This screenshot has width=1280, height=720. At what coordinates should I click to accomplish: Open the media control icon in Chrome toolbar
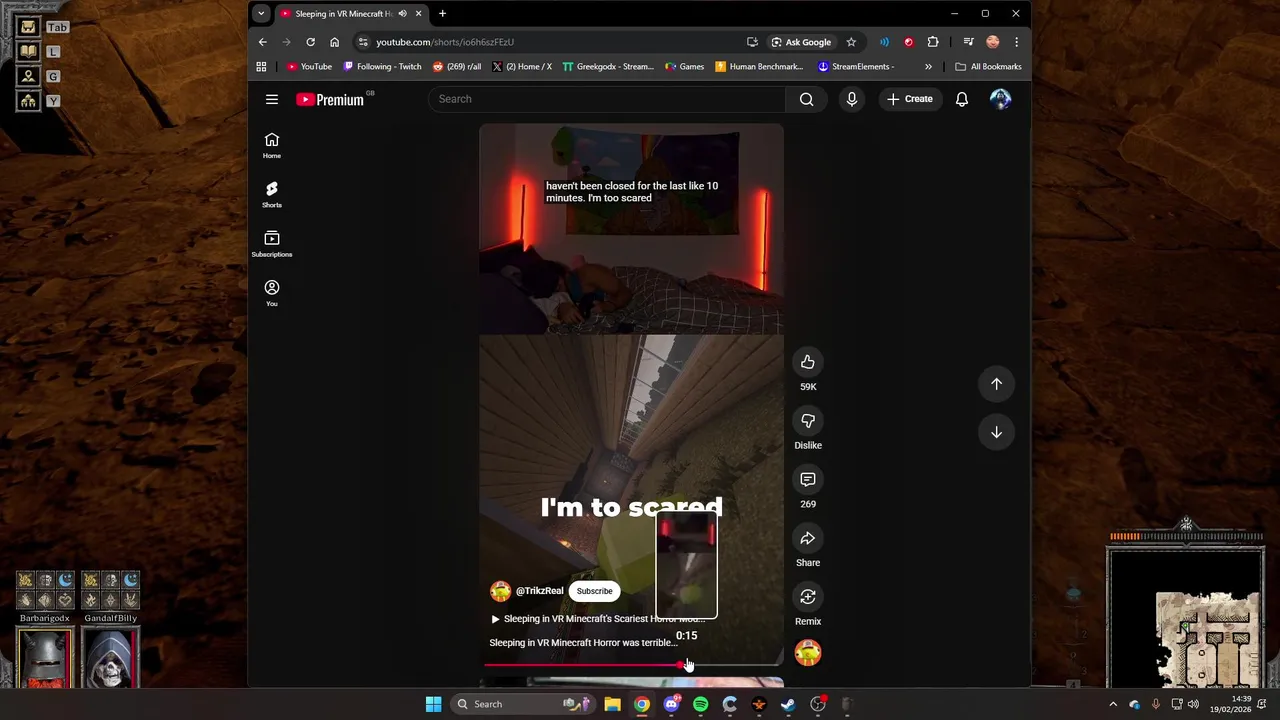(x=968, y=42)
